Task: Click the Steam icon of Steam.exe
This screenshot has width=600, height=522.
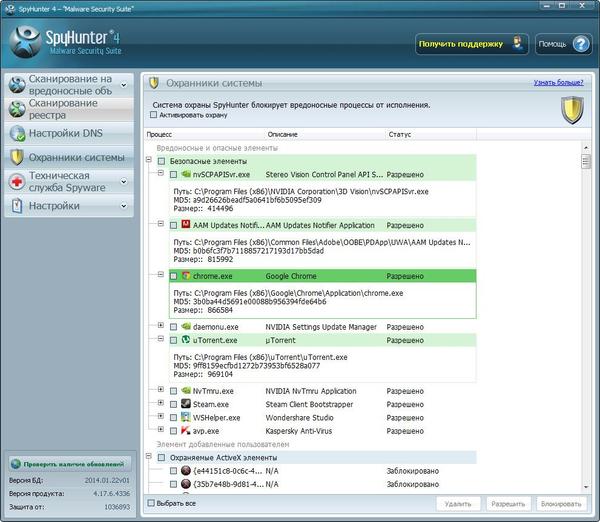Action: (x=186, y=403)
